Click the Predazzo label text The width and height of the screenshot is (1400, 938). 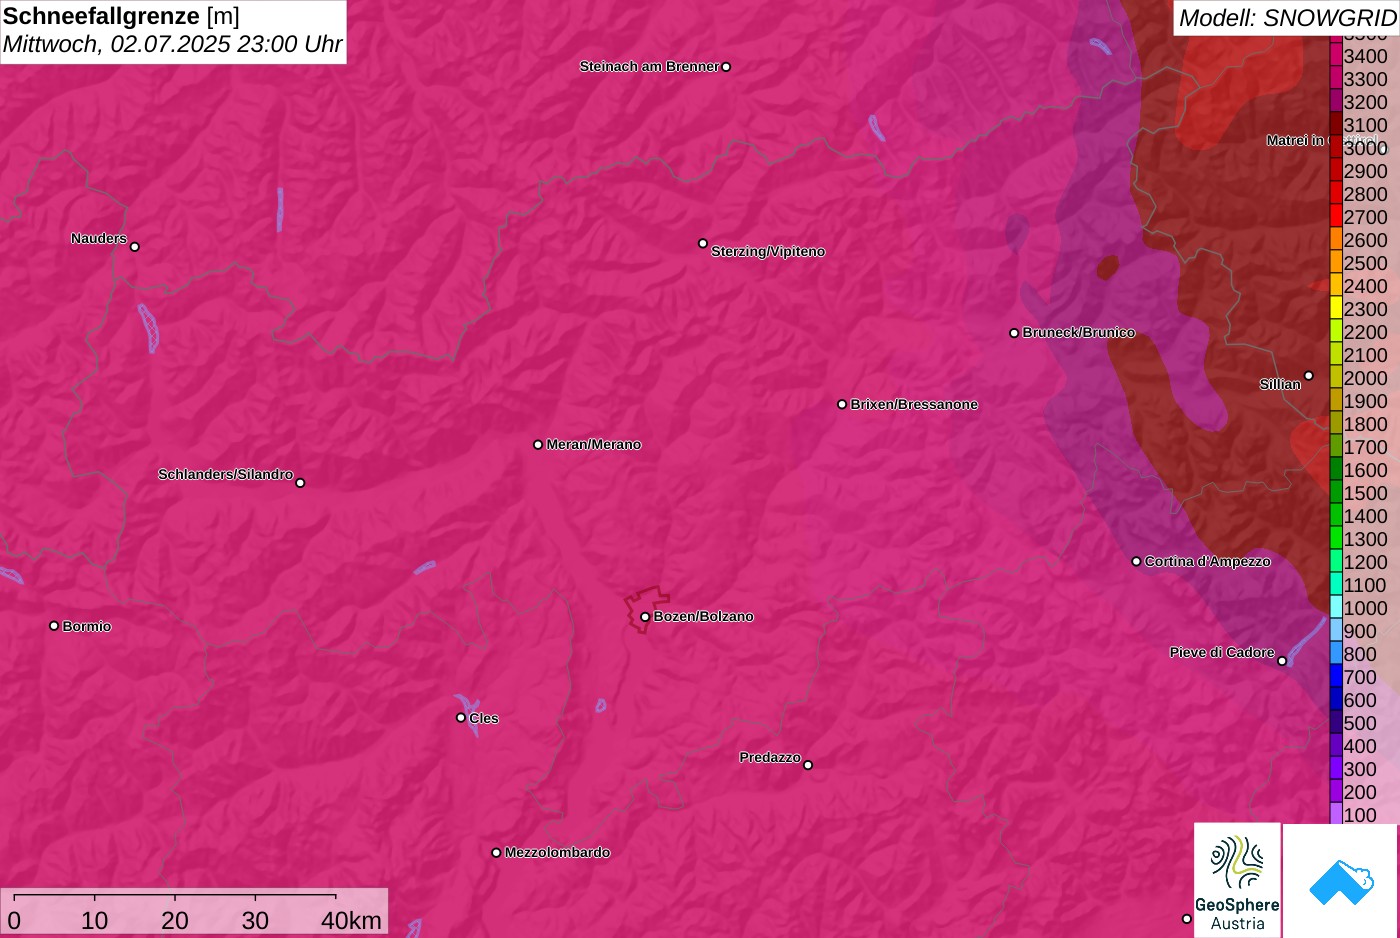coord(770,758)
